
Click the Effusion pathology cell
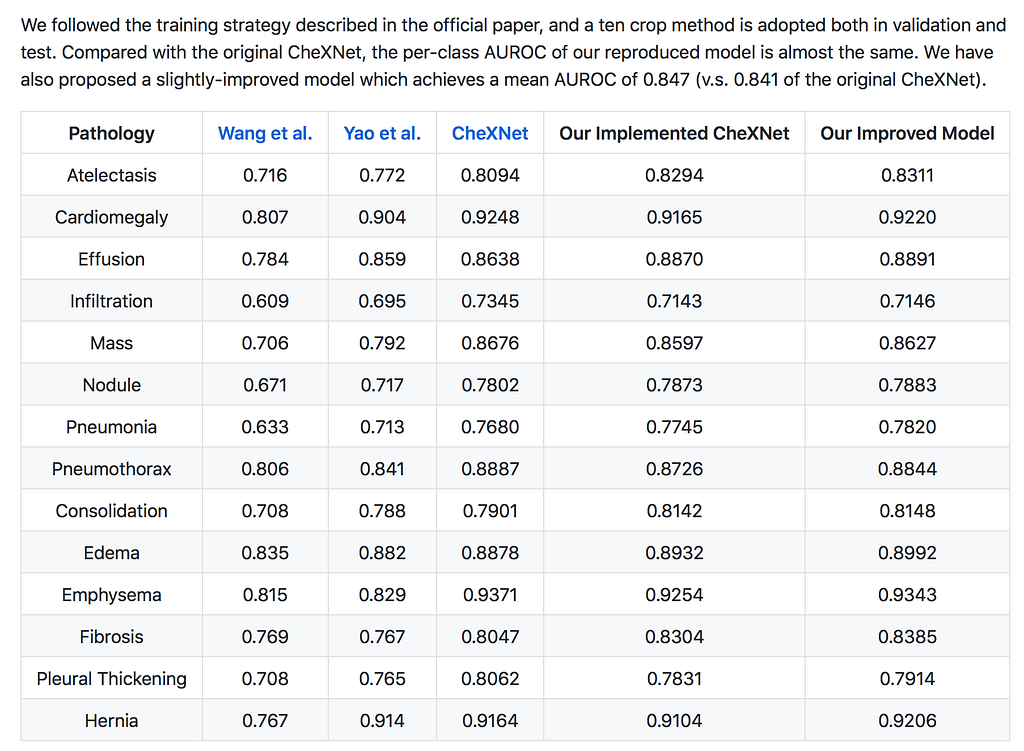(111, 259)
